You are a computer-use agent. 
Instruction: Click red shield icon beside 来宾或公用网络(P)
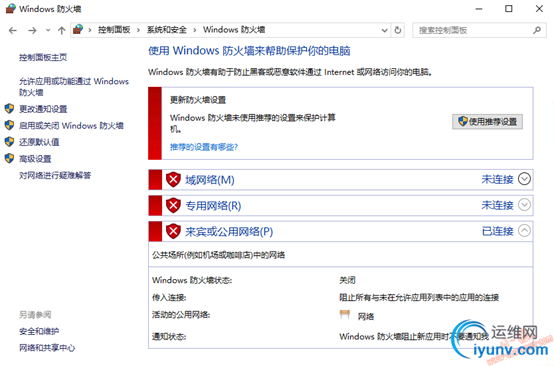point(173,231)
